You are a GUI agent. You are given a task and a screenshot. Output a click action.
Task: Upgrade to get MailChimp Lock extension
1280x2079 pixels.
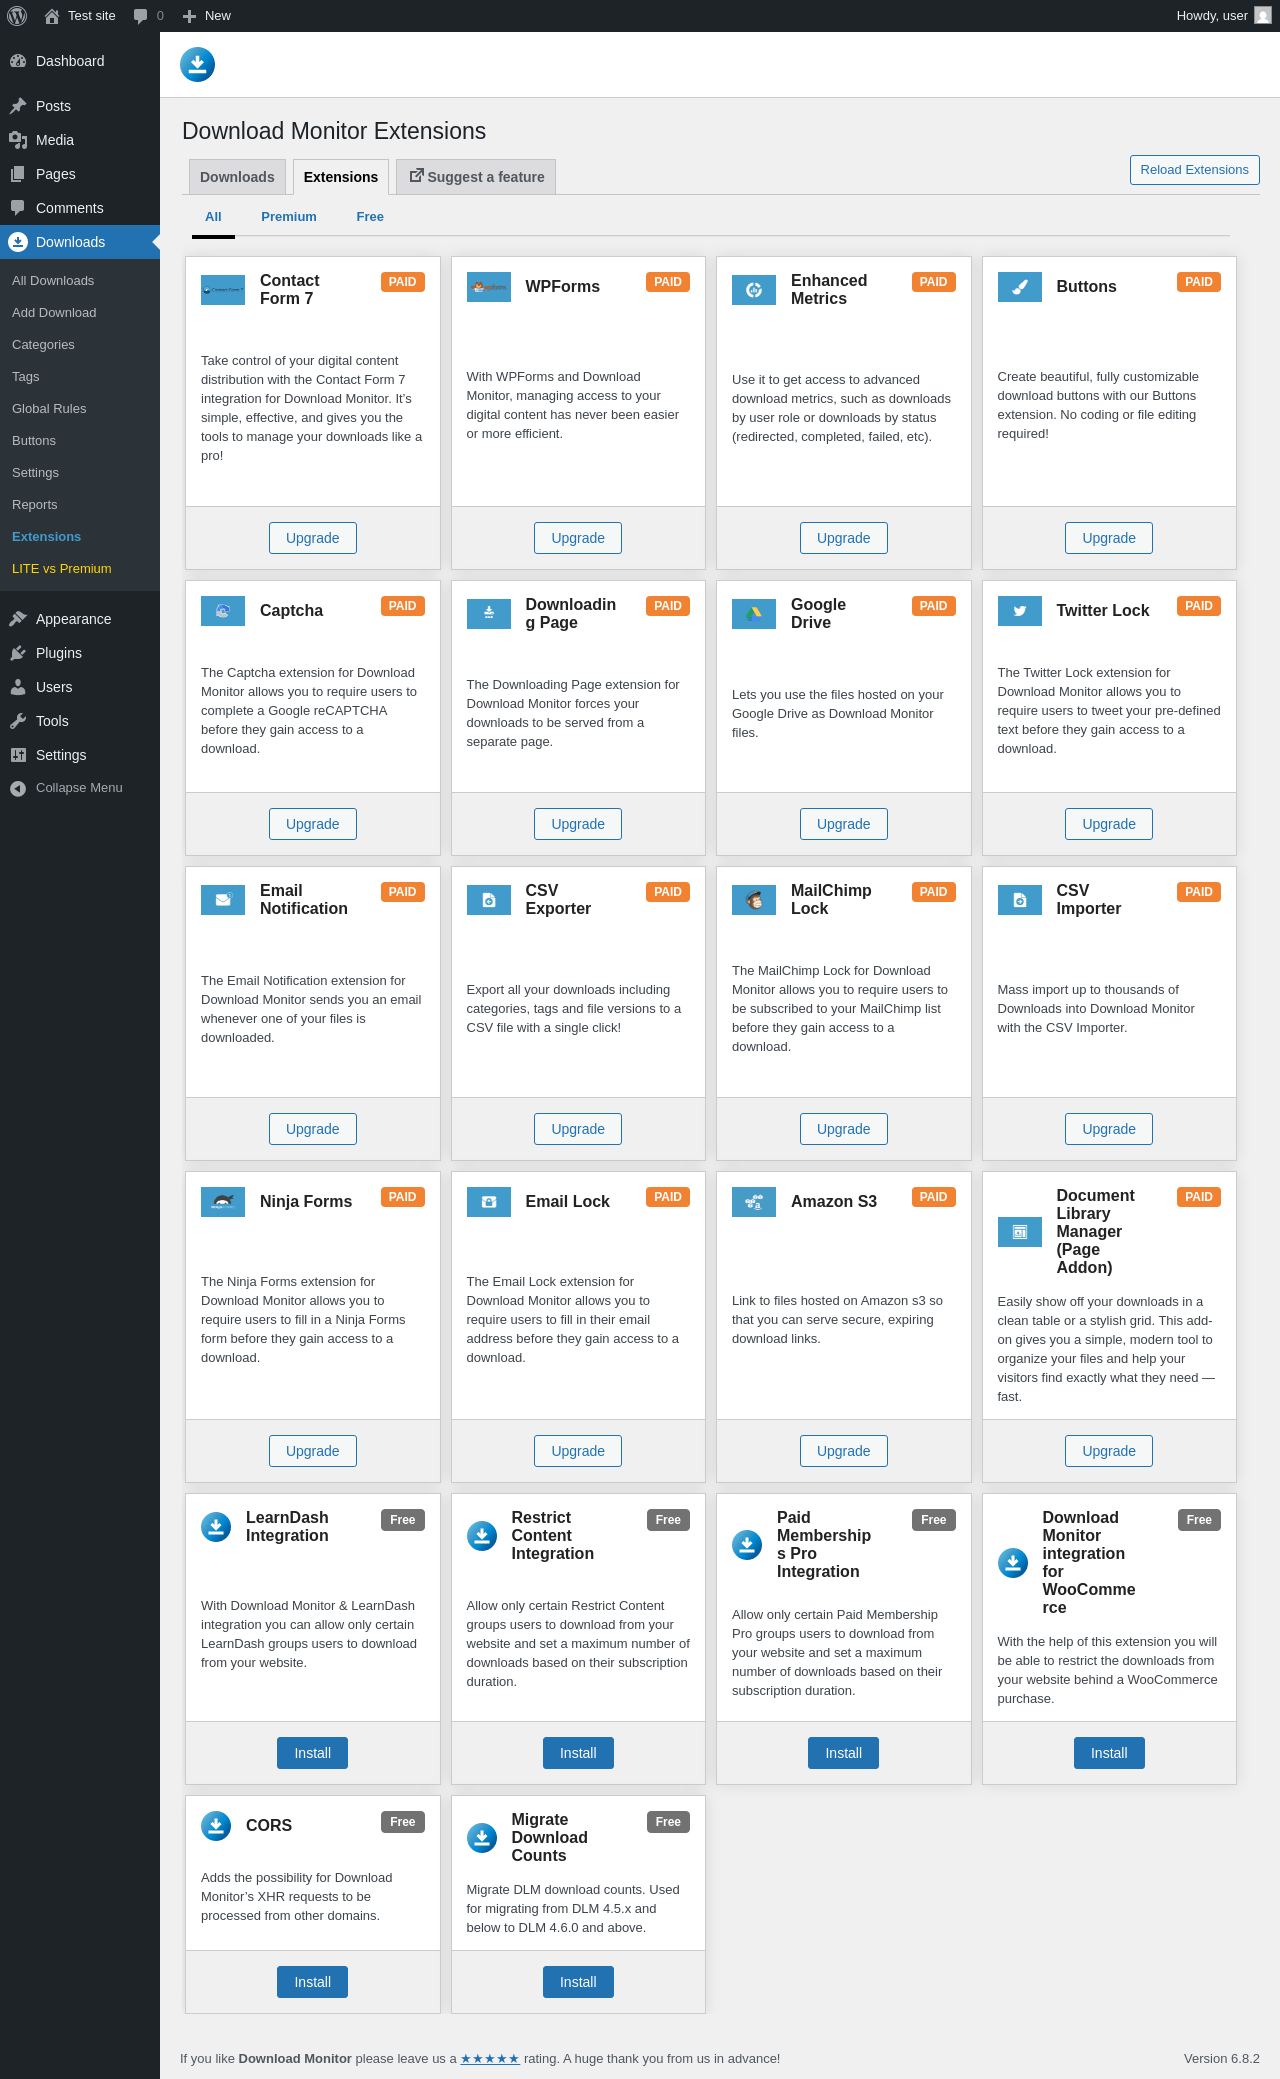click(x=844, y=1129)
